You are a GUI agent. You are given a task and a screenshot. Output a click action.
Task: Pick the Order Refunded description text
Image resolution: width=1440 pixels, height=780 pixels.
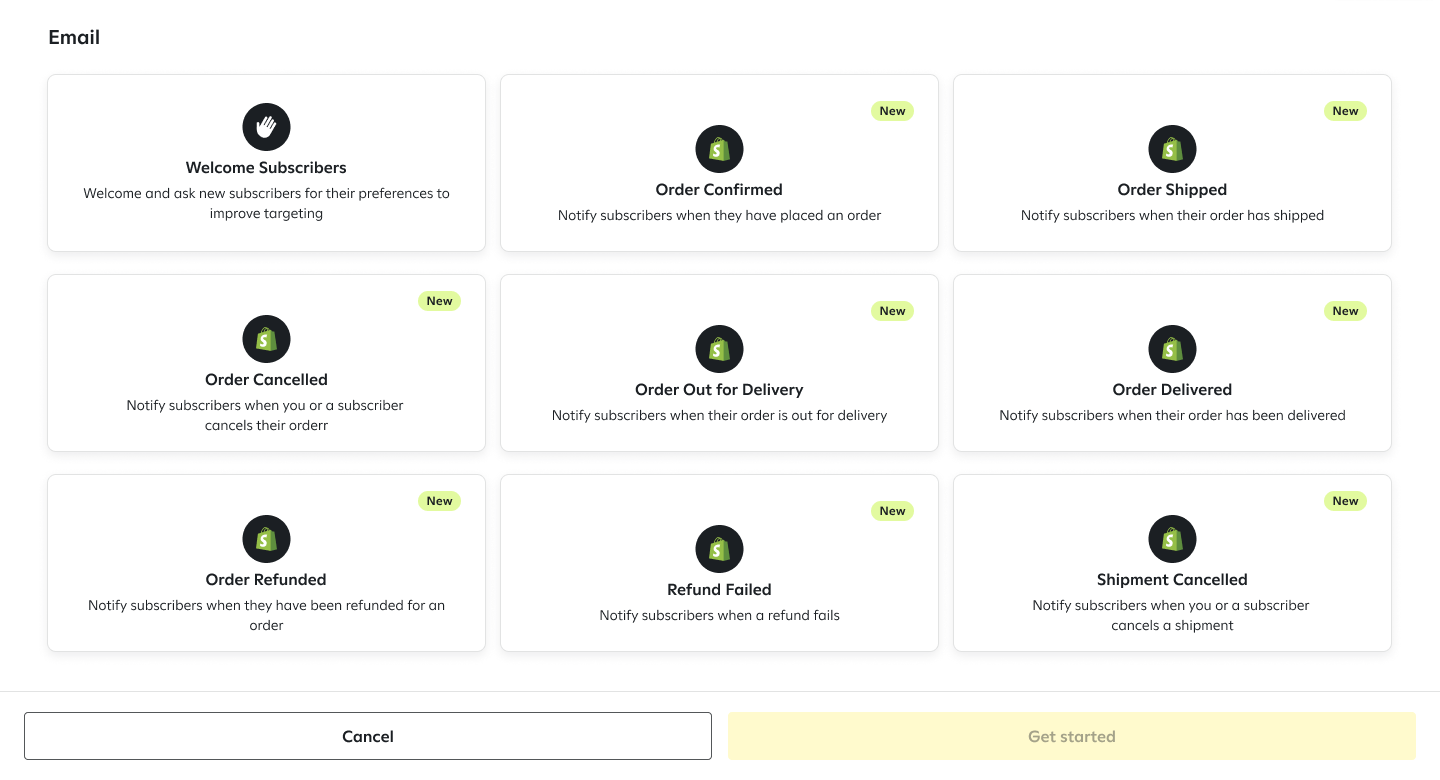[x=266, y=615]
